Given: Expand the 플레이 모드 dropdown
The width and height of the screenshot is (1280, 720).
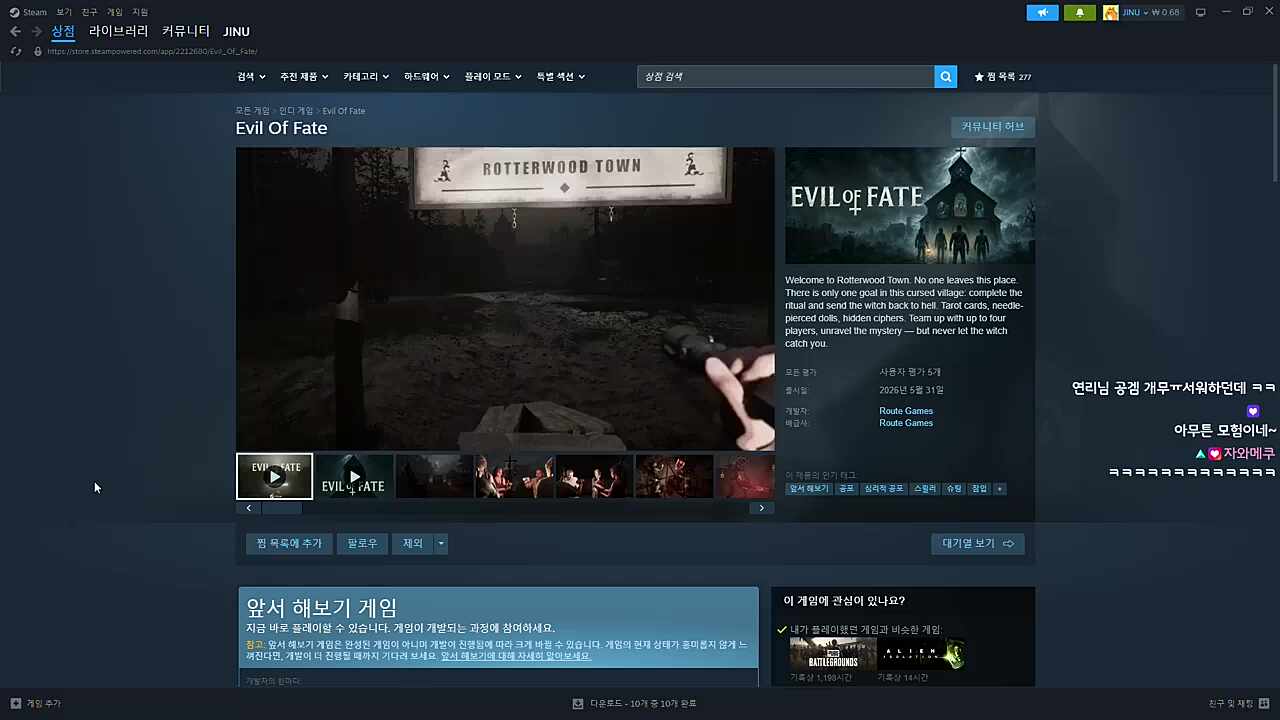Looking at the screenshot, I should 493,76.
